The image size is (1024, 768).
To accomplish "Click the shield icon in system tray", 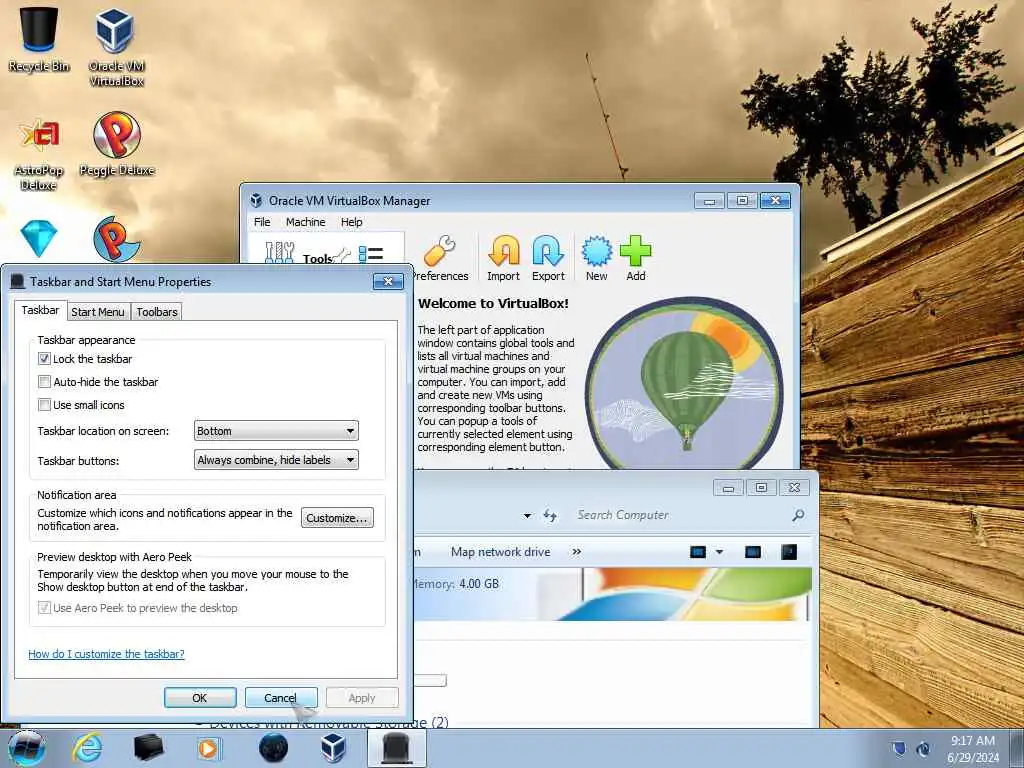I will (x=899, y=749).
